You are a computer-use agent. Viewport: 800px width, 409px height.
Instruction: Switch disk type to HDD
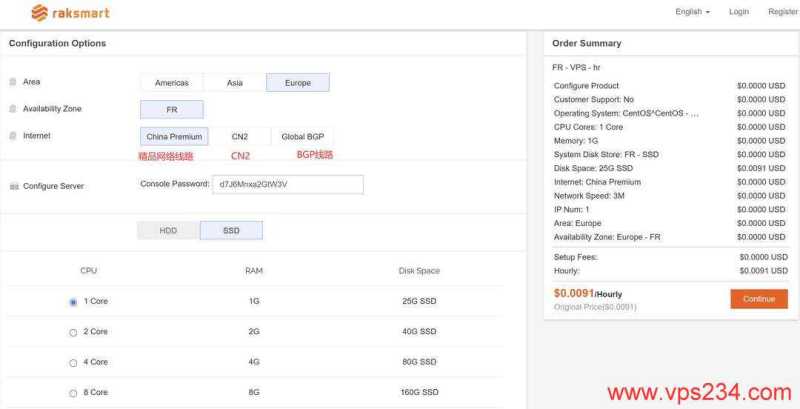168,231
